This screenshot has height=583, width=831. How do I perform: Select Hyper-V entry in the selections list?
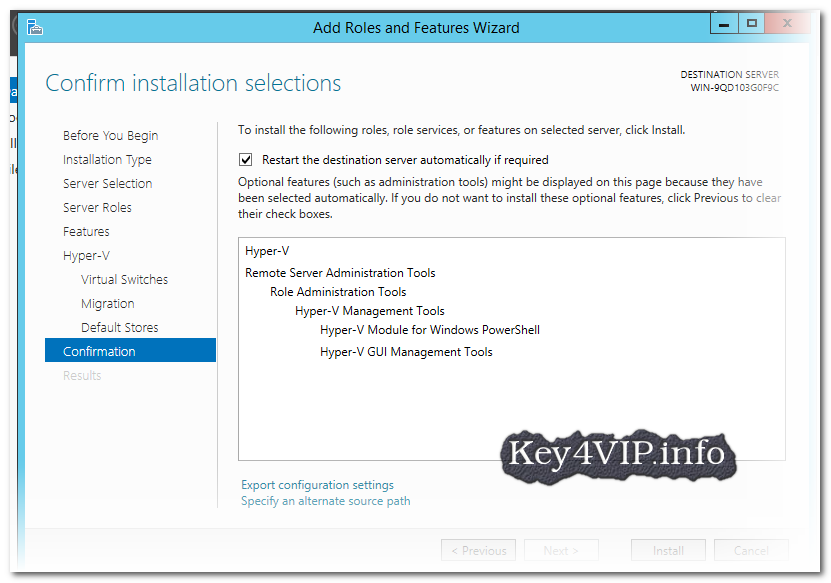pos(267,251)
